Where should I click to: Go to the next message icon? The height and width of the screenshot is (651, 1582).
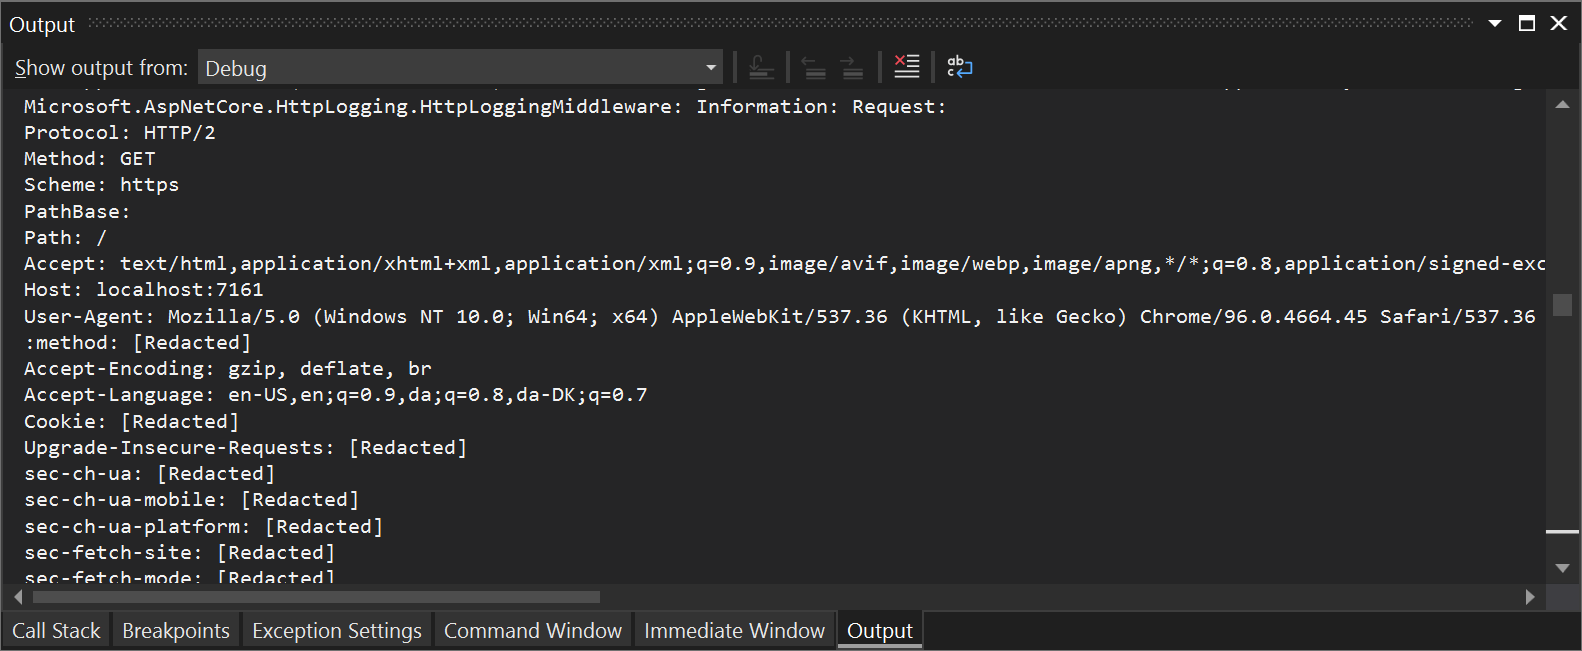(x=852, y=68)
